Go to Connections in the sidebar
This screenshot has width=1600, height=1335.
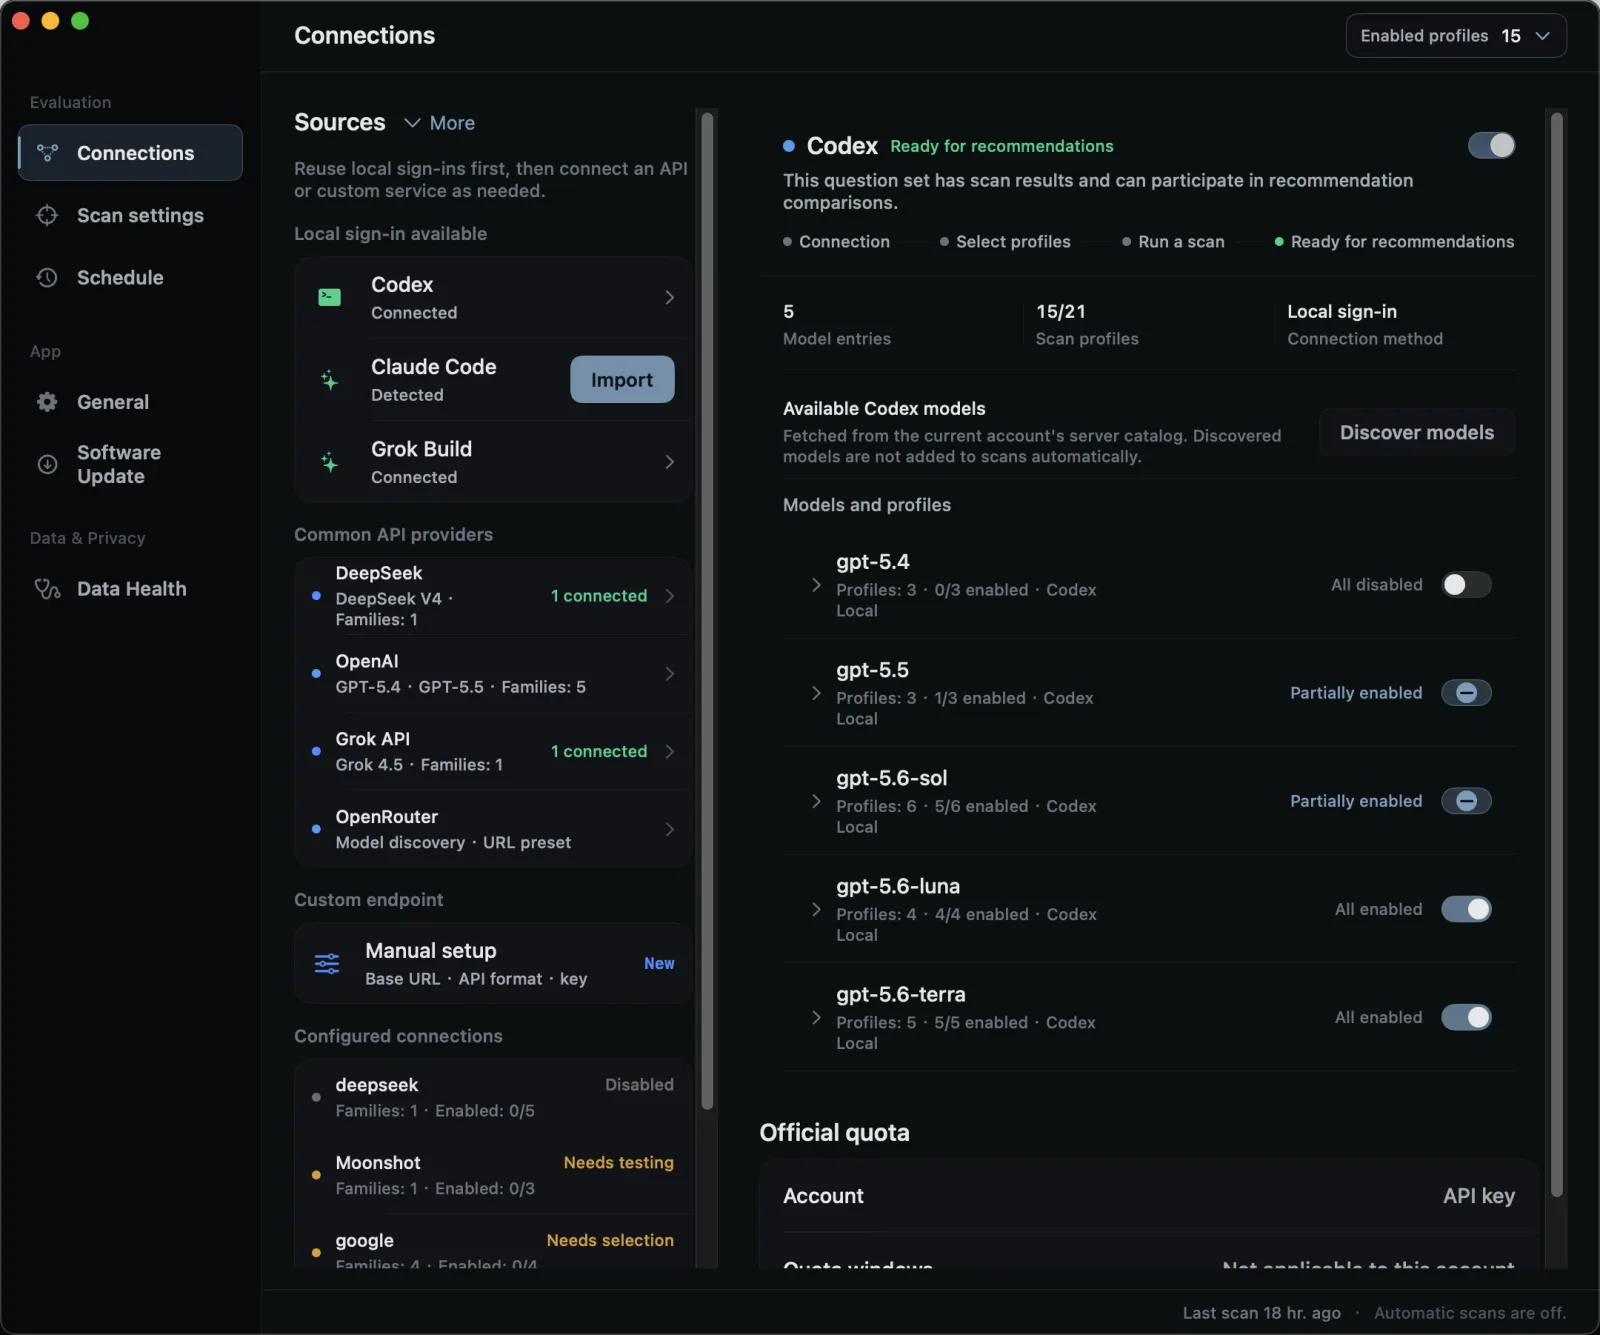click(130, 153)
